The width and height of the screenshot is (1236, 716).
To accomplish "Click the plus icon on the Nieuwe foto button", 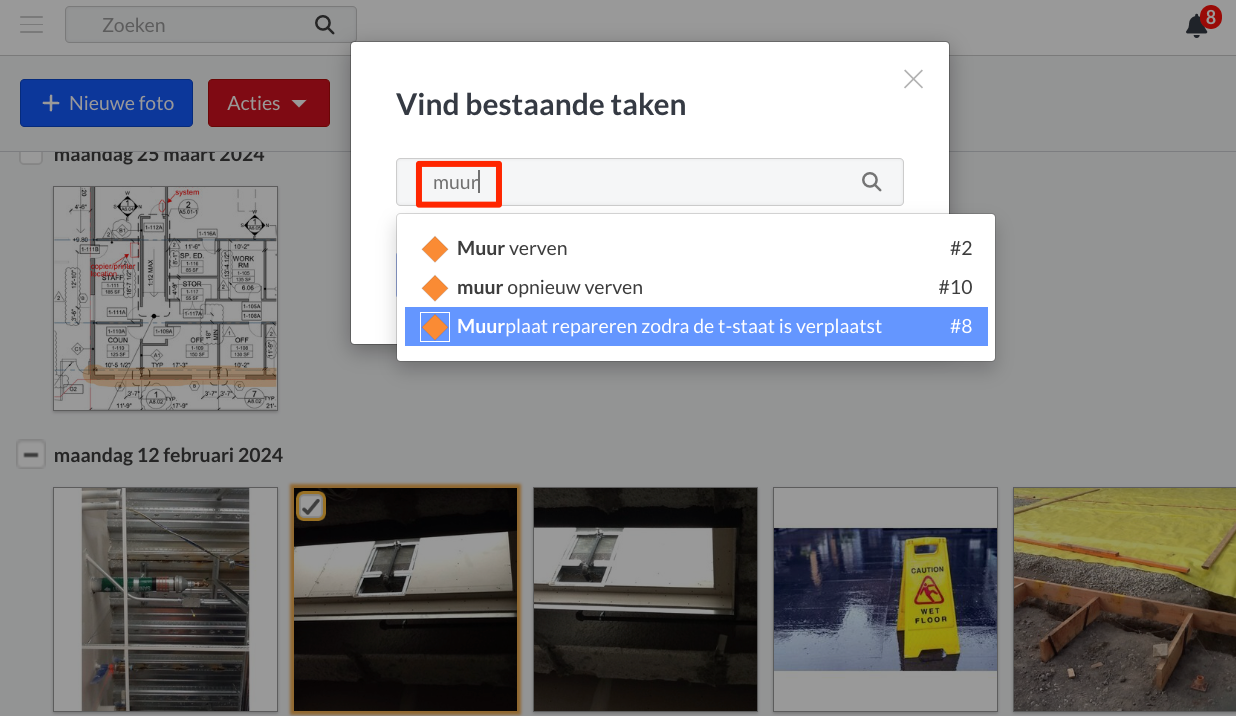I will point(52,102).
